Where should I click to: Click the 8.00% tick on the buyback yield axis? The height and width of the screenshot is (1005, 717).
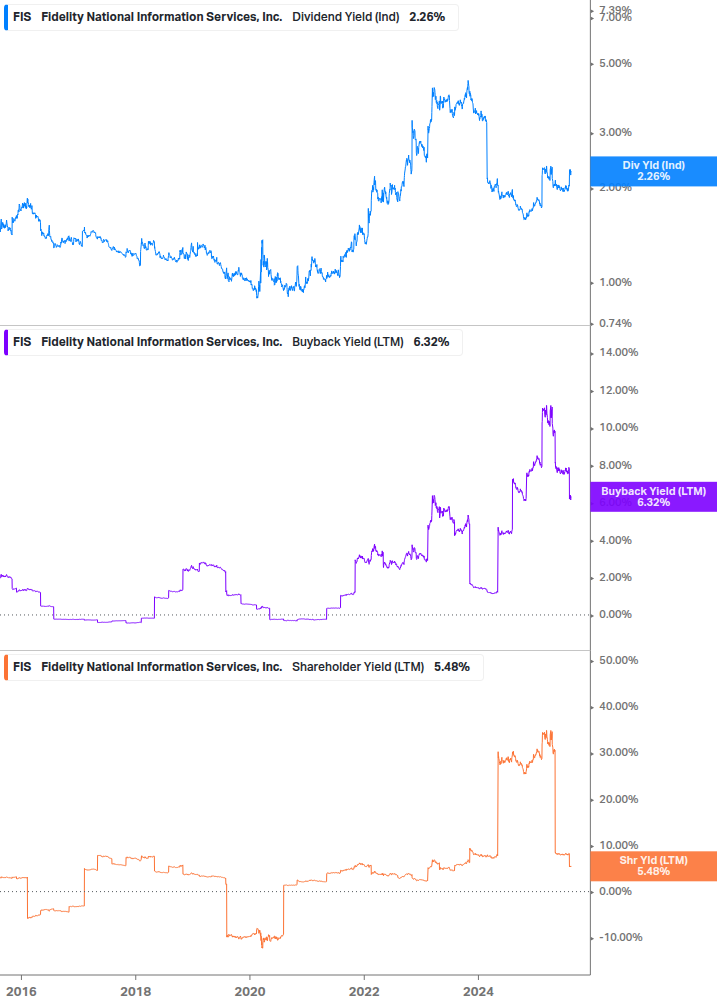[615, 465]
